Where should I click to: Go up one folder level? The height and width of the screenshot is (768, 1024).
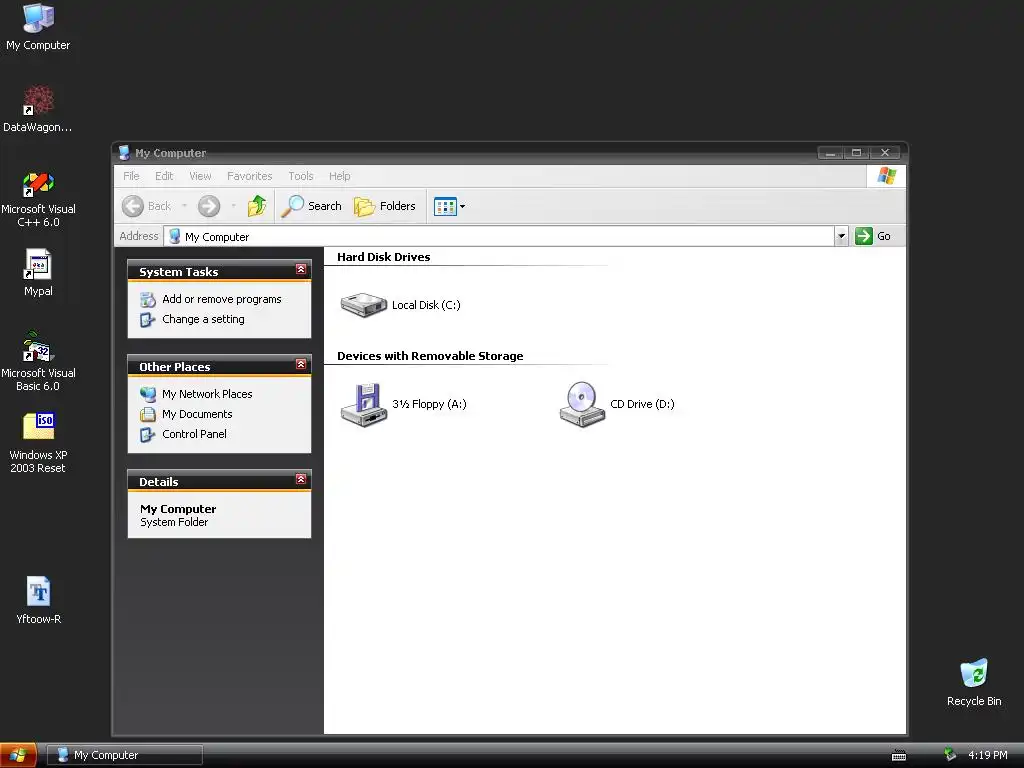point(257,206)
